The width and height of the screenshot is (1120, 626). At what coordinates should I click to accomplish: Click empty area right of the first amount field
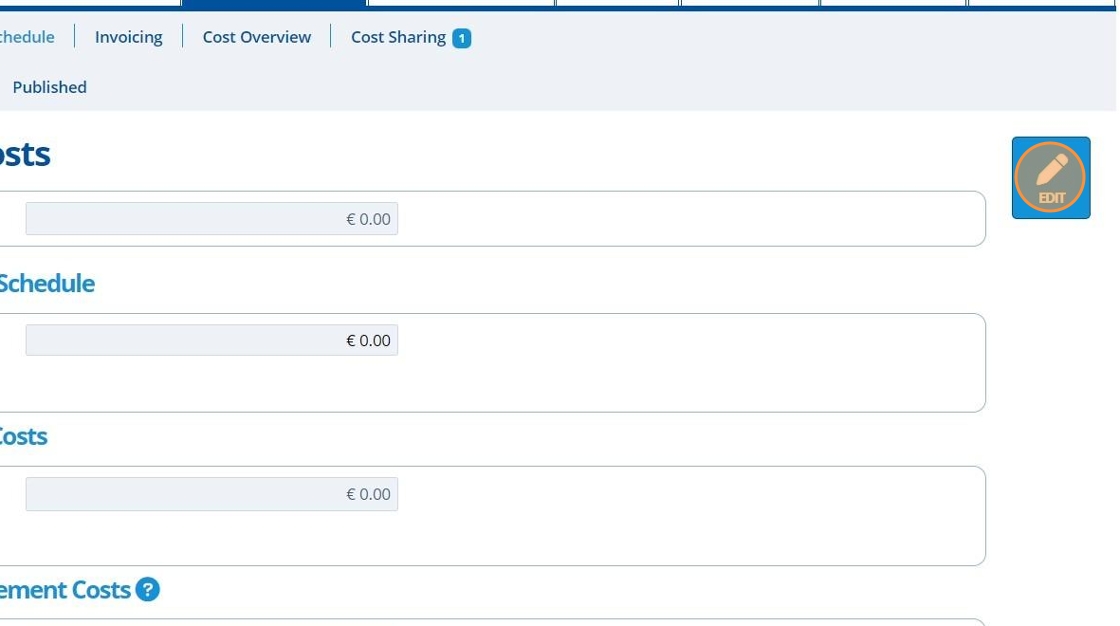pyautogui.click(x=690, y=219)
